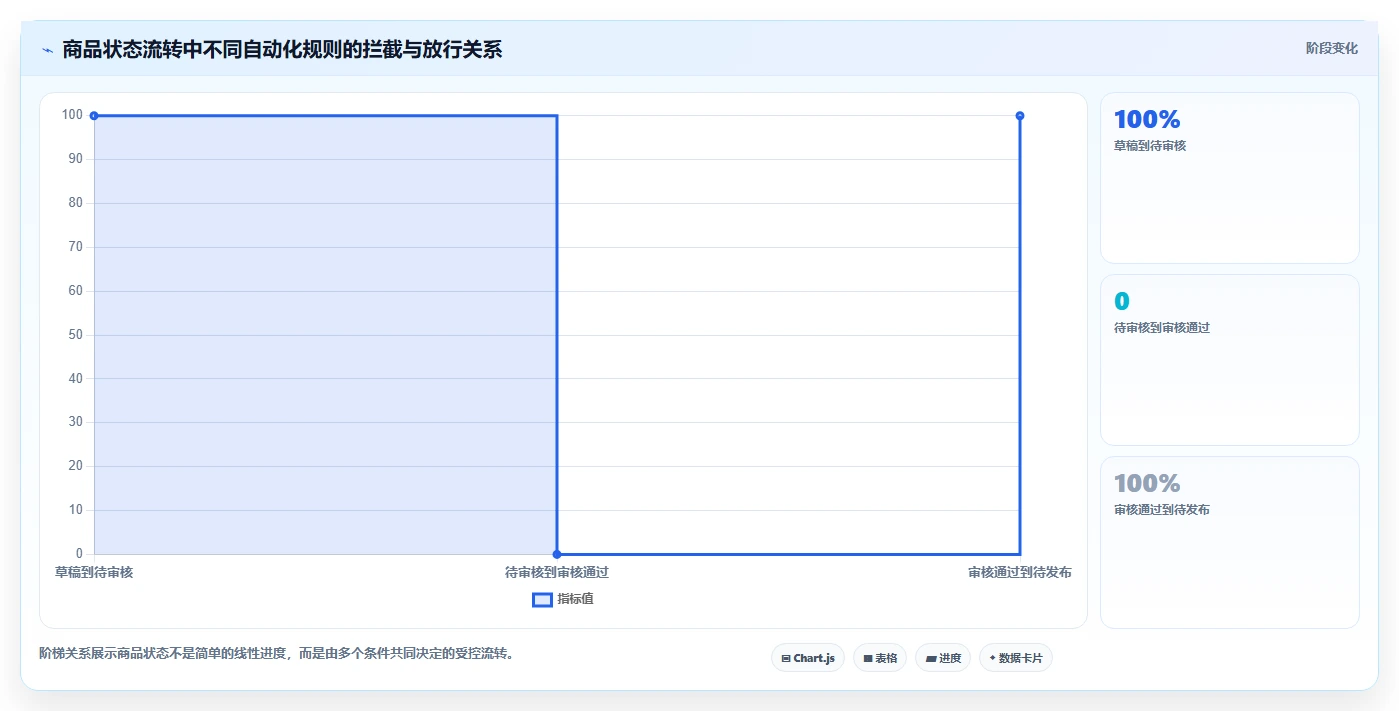Click the data point at 草稿到待审核

[x=94, y=116]
